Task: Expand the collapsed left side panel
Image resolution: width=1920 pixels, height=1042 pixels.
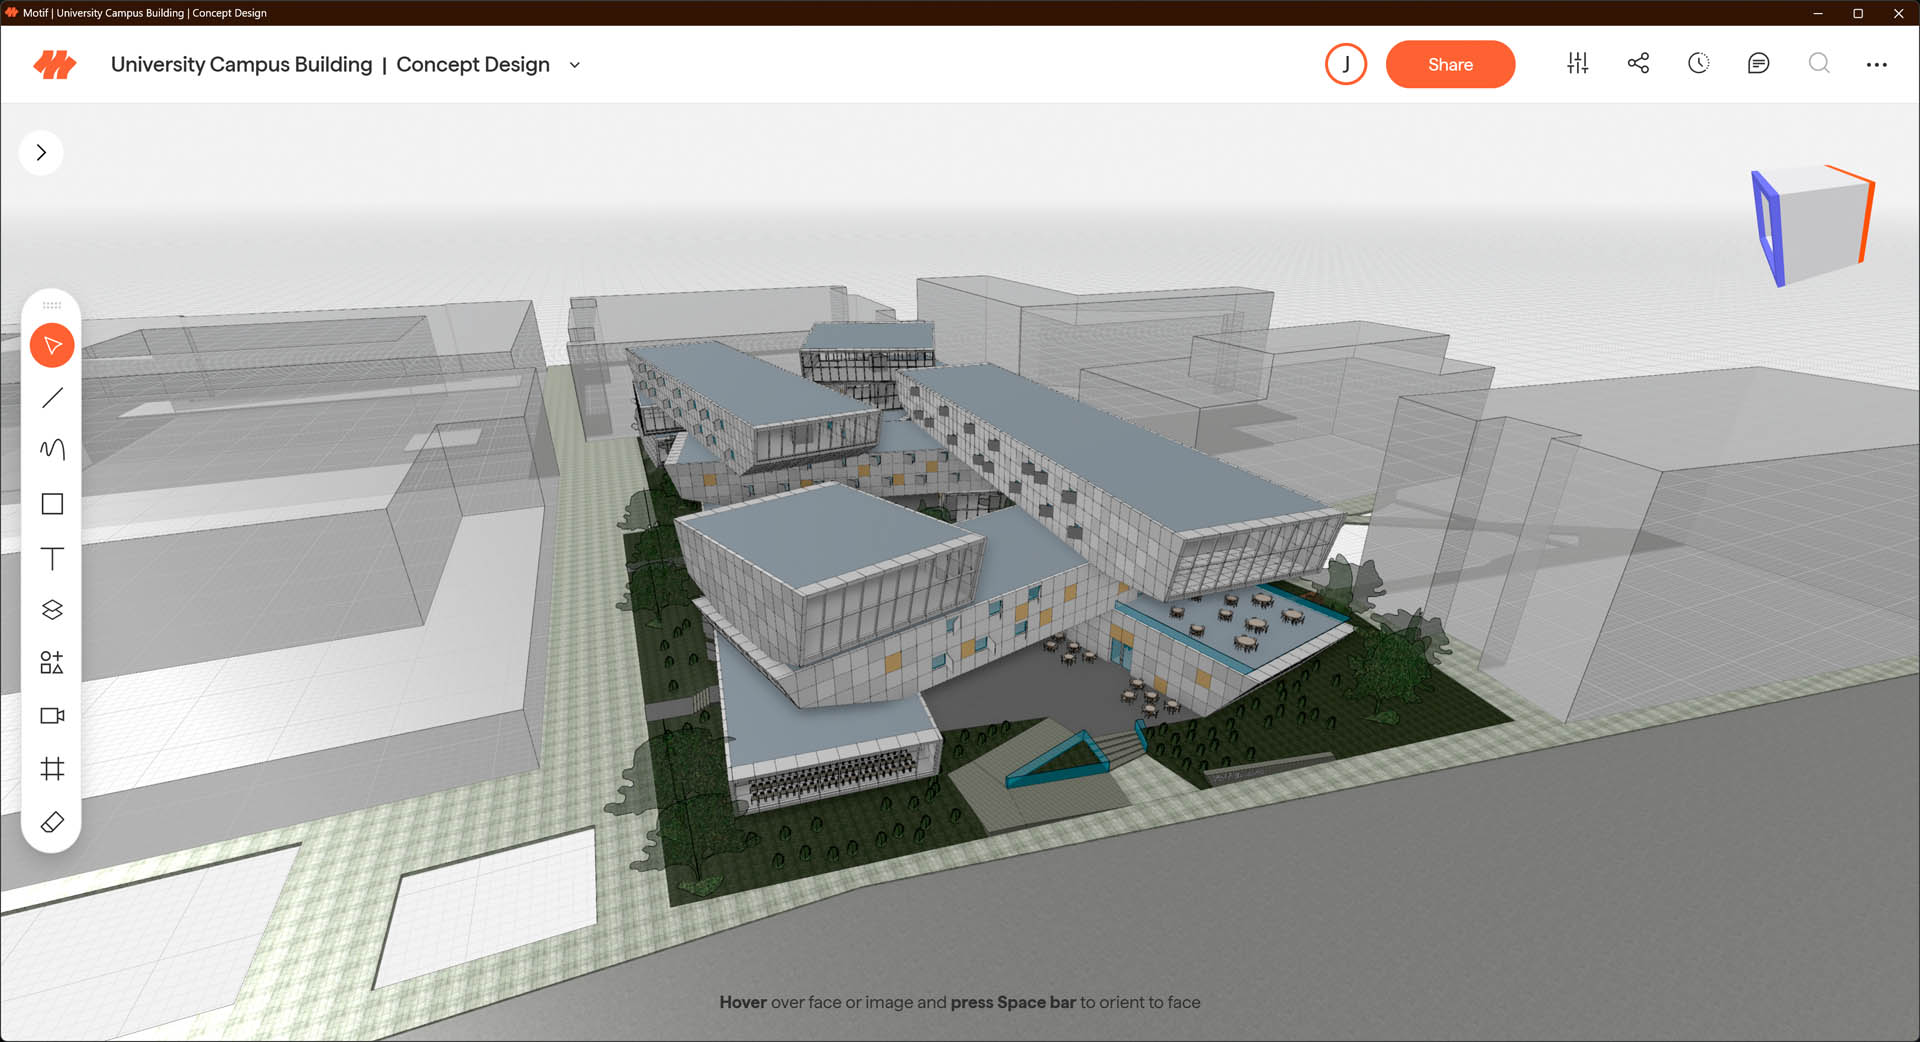Action: pos(41,153)
